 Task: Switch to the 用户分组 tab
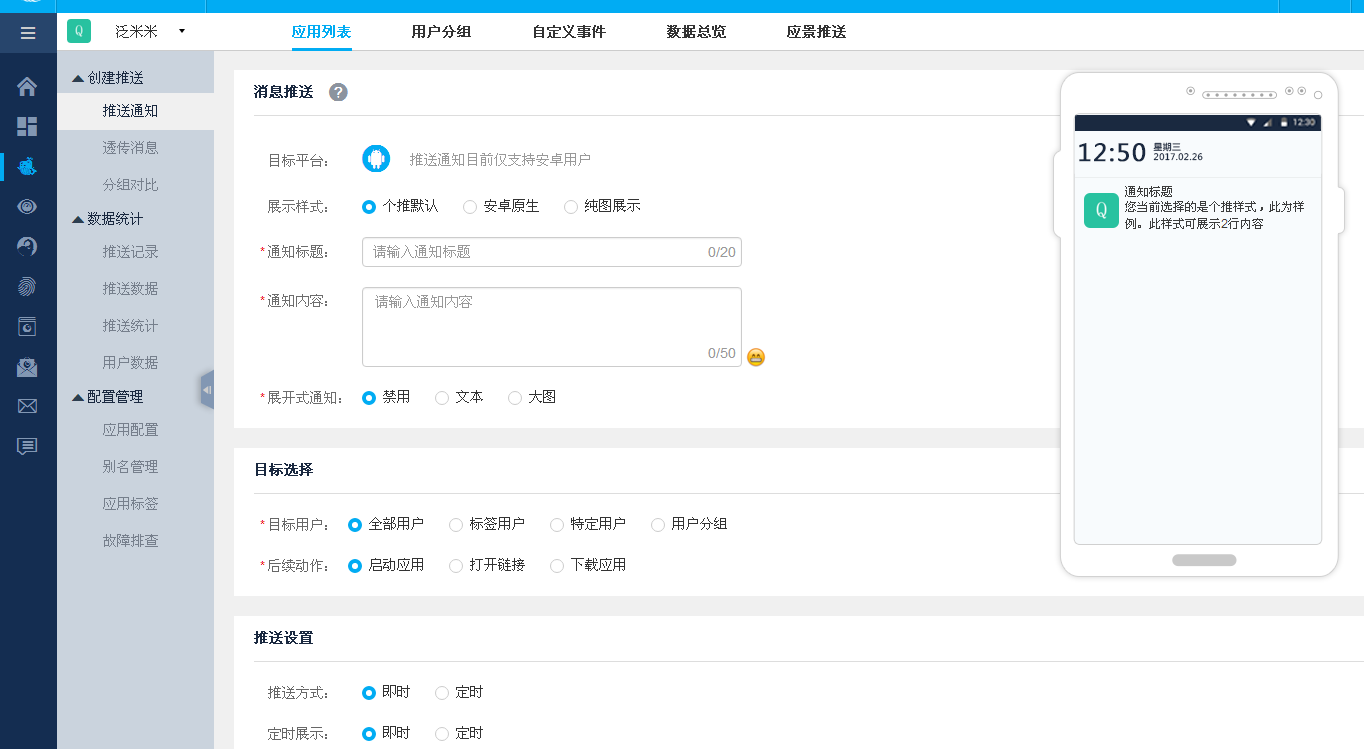click(441, 31)
